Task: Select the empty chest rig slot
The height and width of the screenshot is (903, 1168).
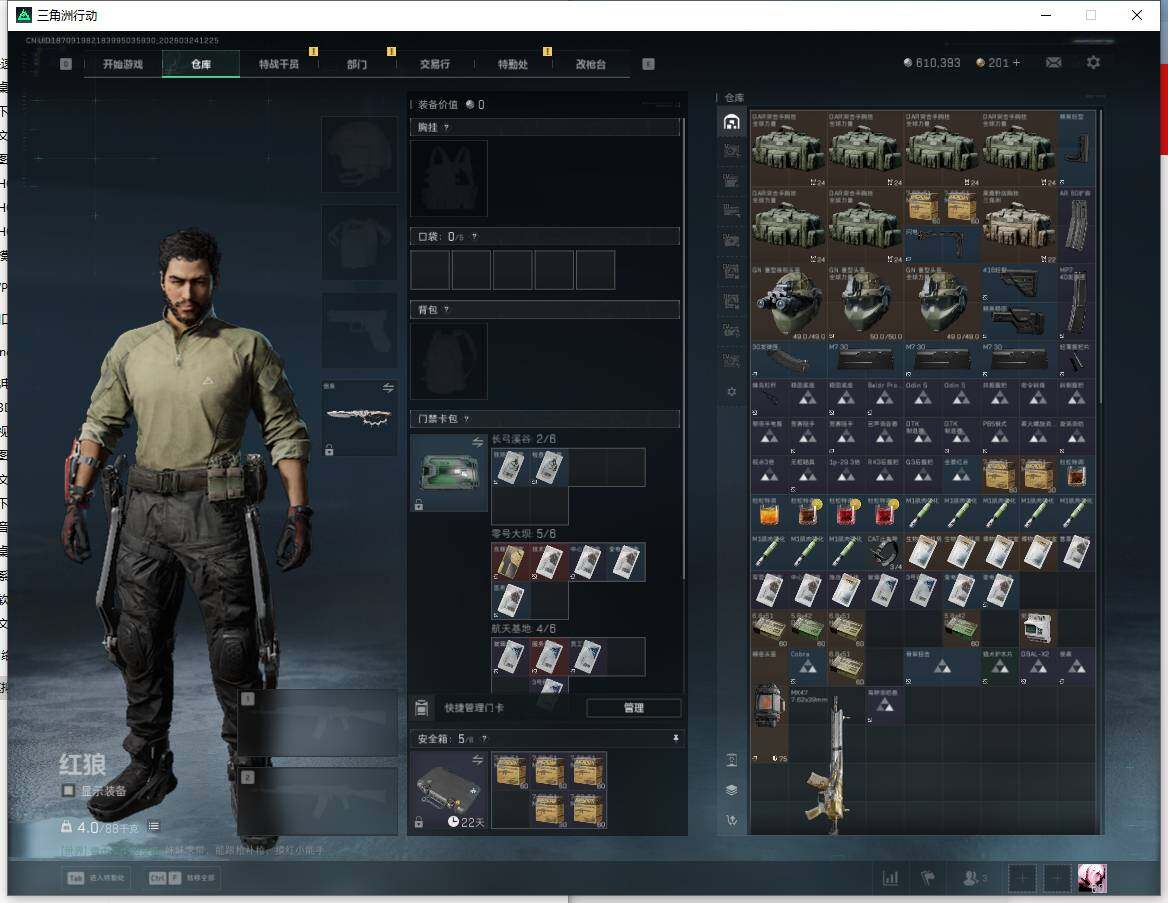Action: coord(449,179)
